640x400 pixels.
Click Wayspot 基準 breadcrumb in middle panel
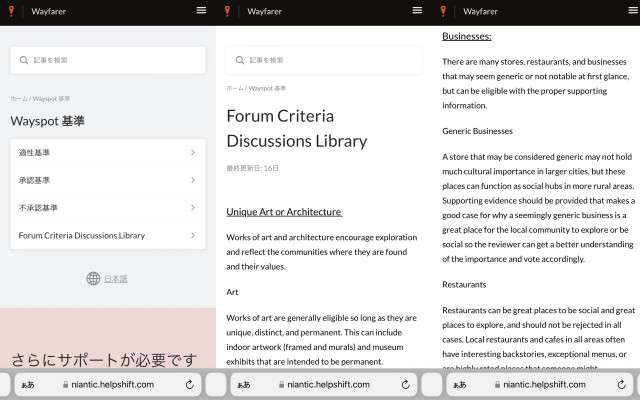click(x=267, y=89)
